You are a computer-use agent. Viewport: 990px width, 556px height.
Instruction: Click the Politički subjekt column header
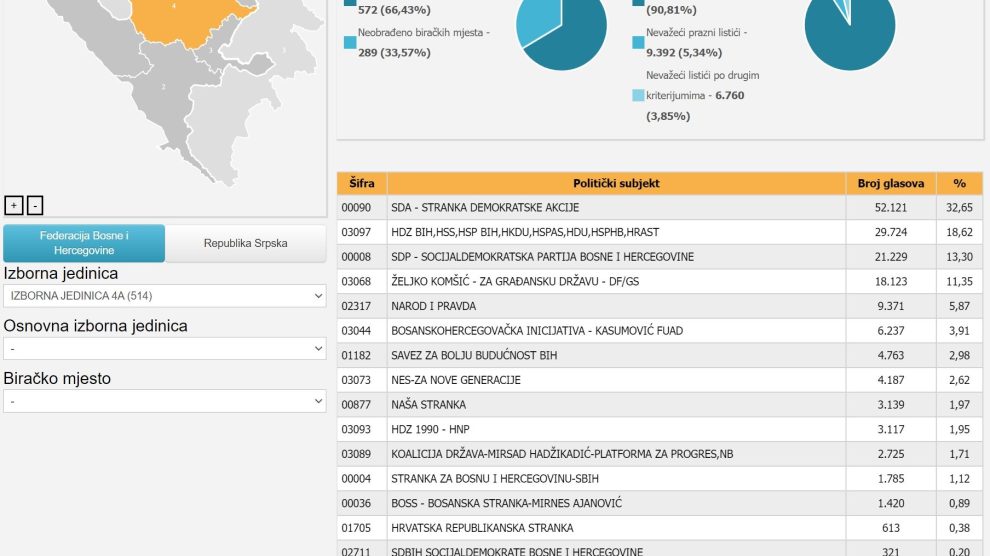[x=616, y=184]
